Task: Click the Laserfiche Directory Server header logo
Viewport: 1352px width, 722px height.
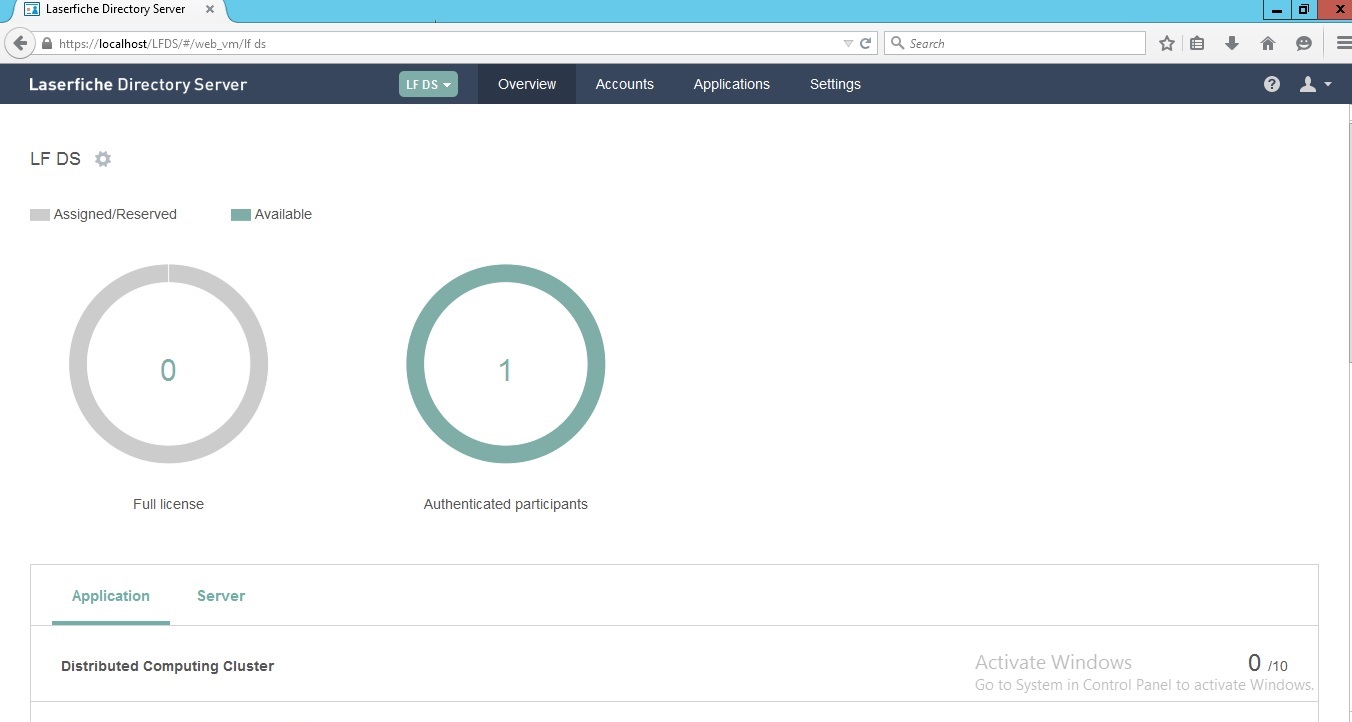Action: click(138, 84)
